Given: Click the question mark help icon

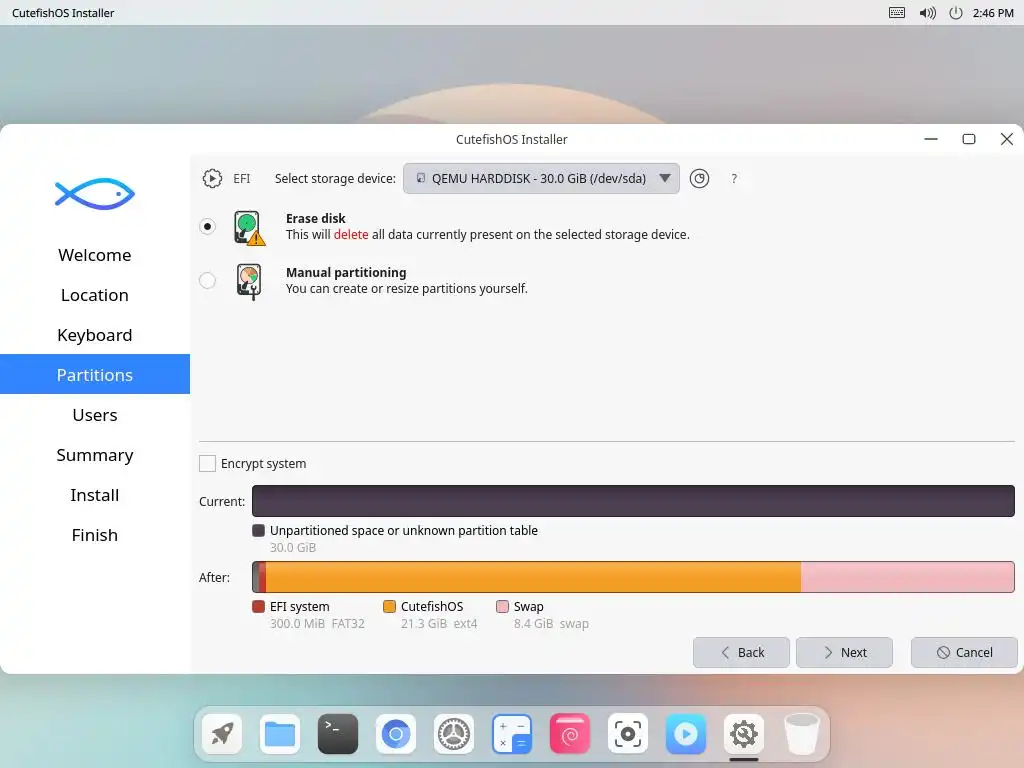Looking at the screenshot, I should 734,178.
